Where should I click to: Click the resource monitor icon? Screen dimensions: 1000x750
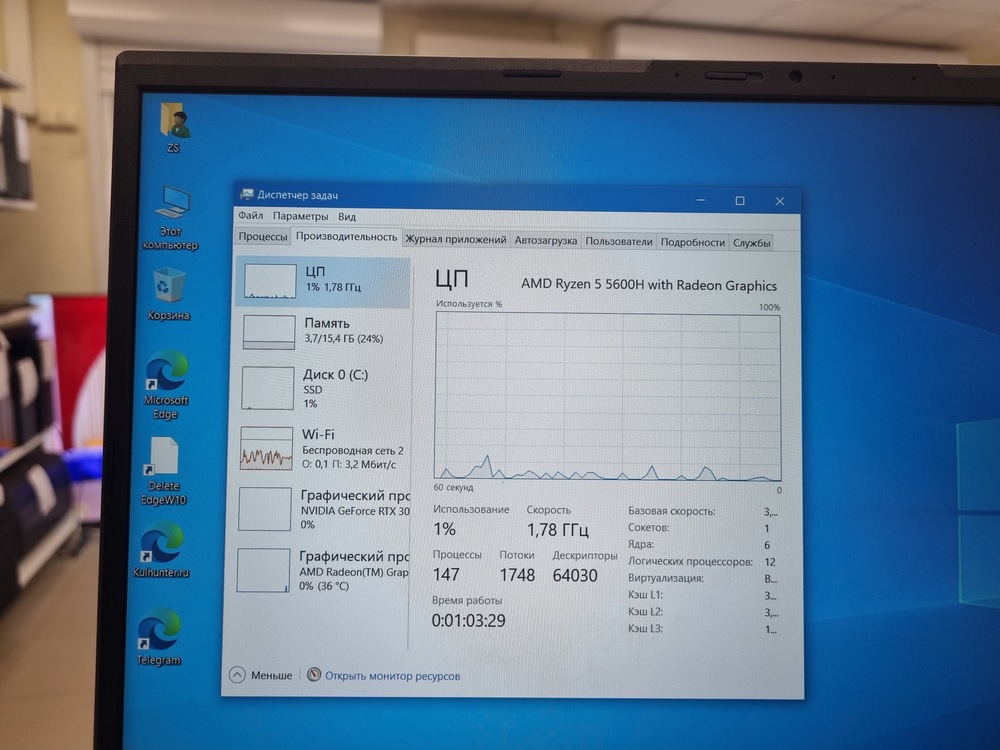point(314,675)
